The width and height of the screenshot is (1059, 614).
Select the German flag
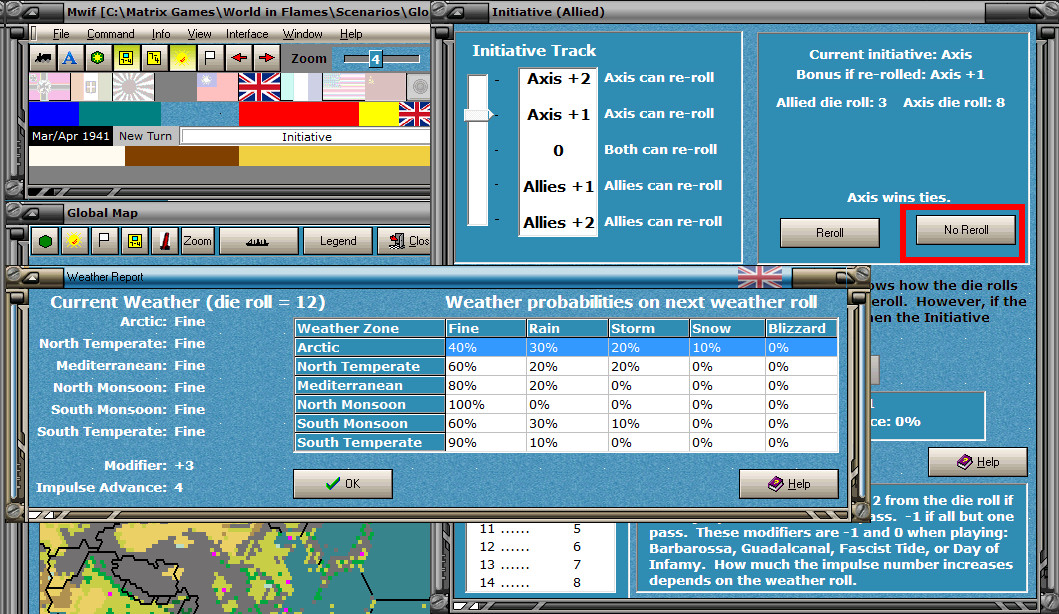pos(49,87)
